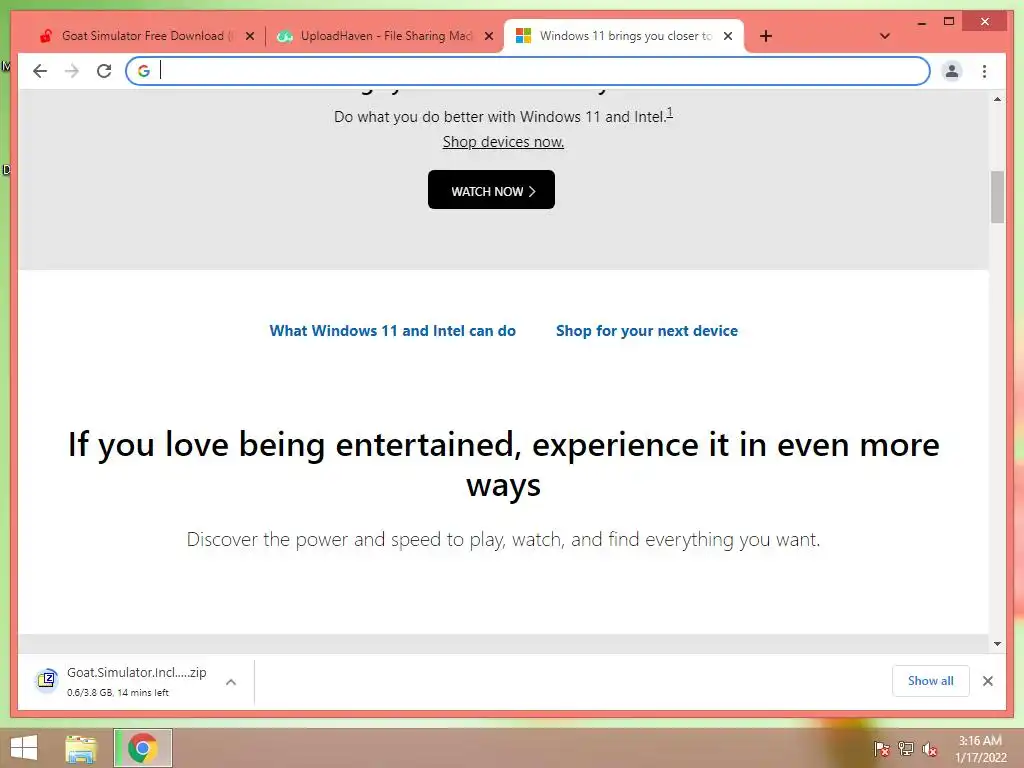Click the muted volume tray icon
The height and width of the screenshot is (768, 1024).
pos(930,748)
